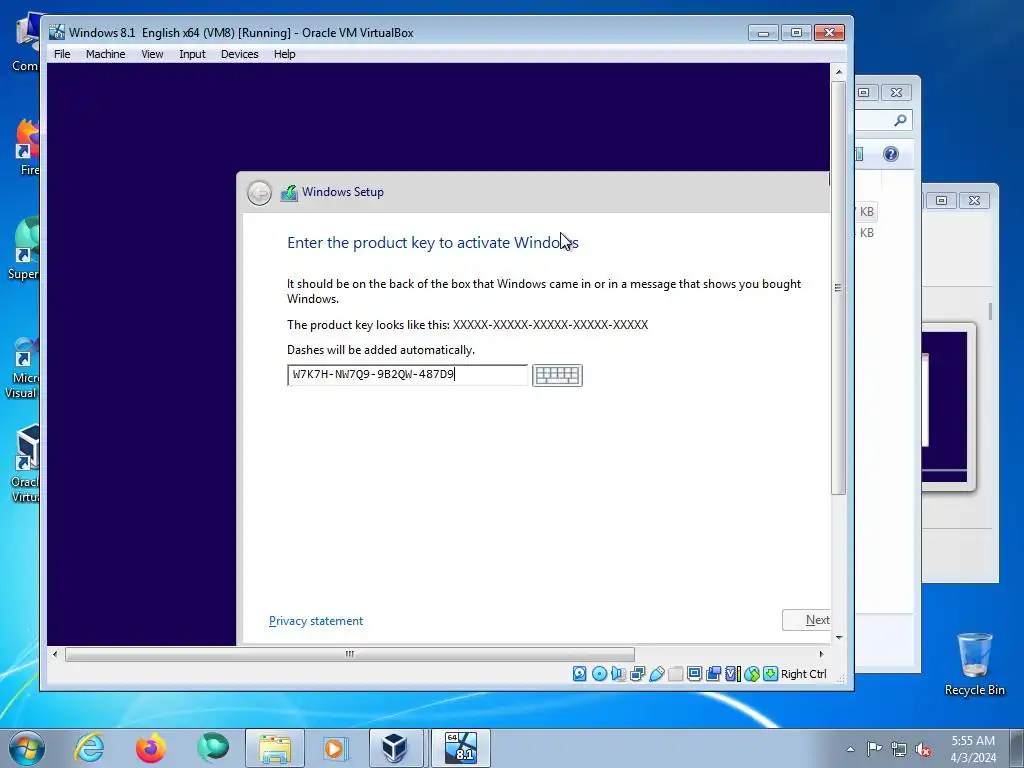
Task: Open the Recycle Bin desktop icon
Action: tap(974, 664)
